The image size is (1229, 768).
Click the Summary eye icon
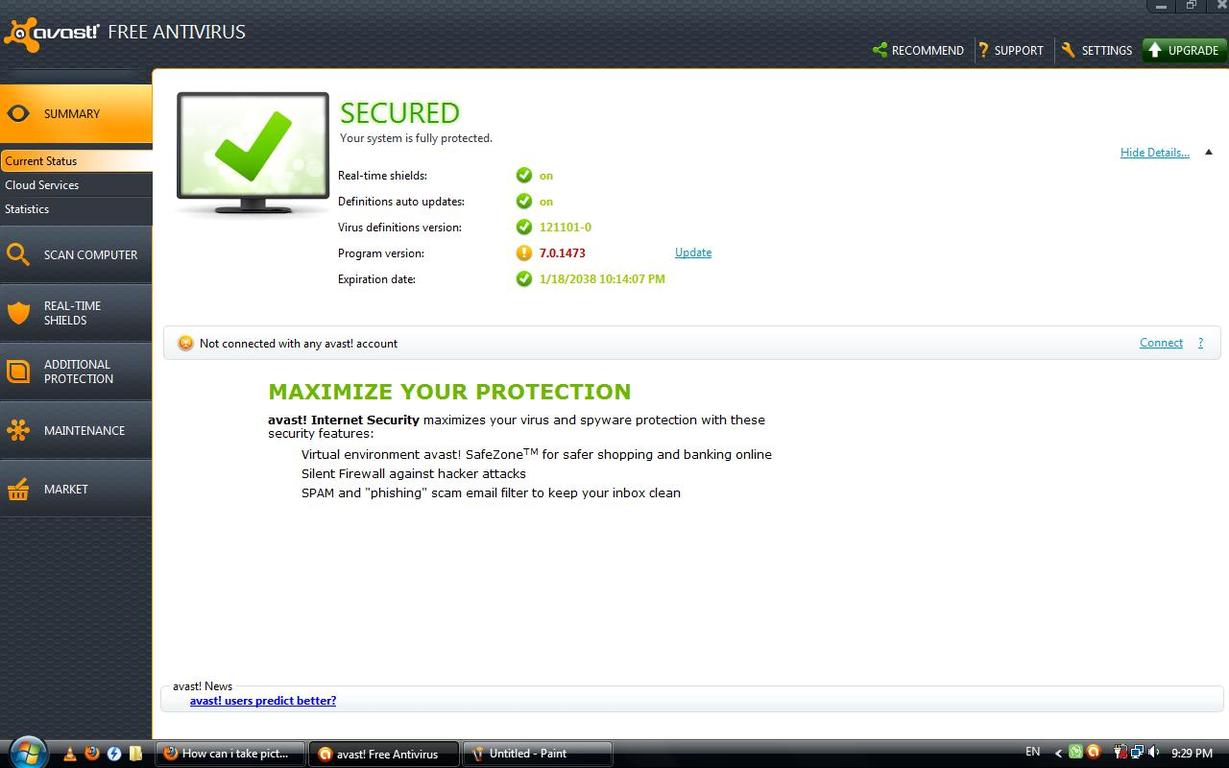[x=18, y=114]
